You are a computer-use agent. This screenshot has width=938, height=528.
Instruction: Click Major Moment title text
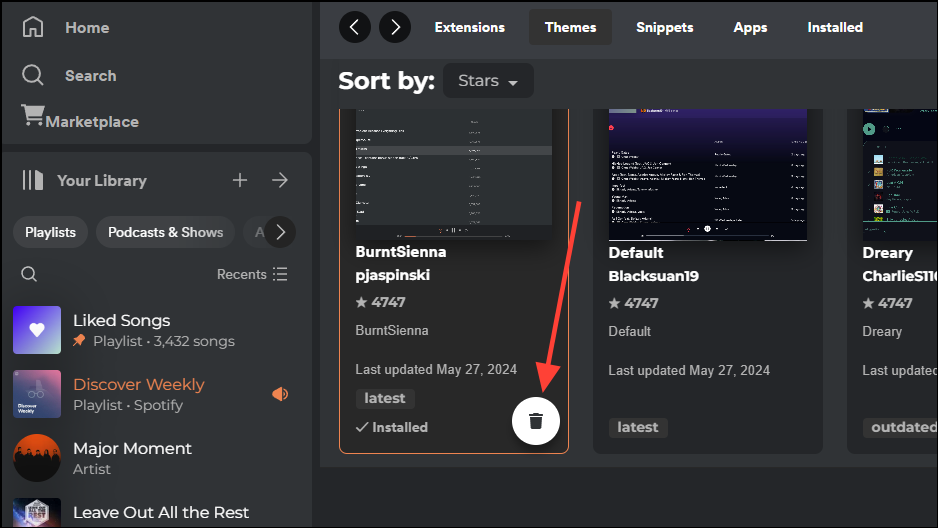(132, 448)
